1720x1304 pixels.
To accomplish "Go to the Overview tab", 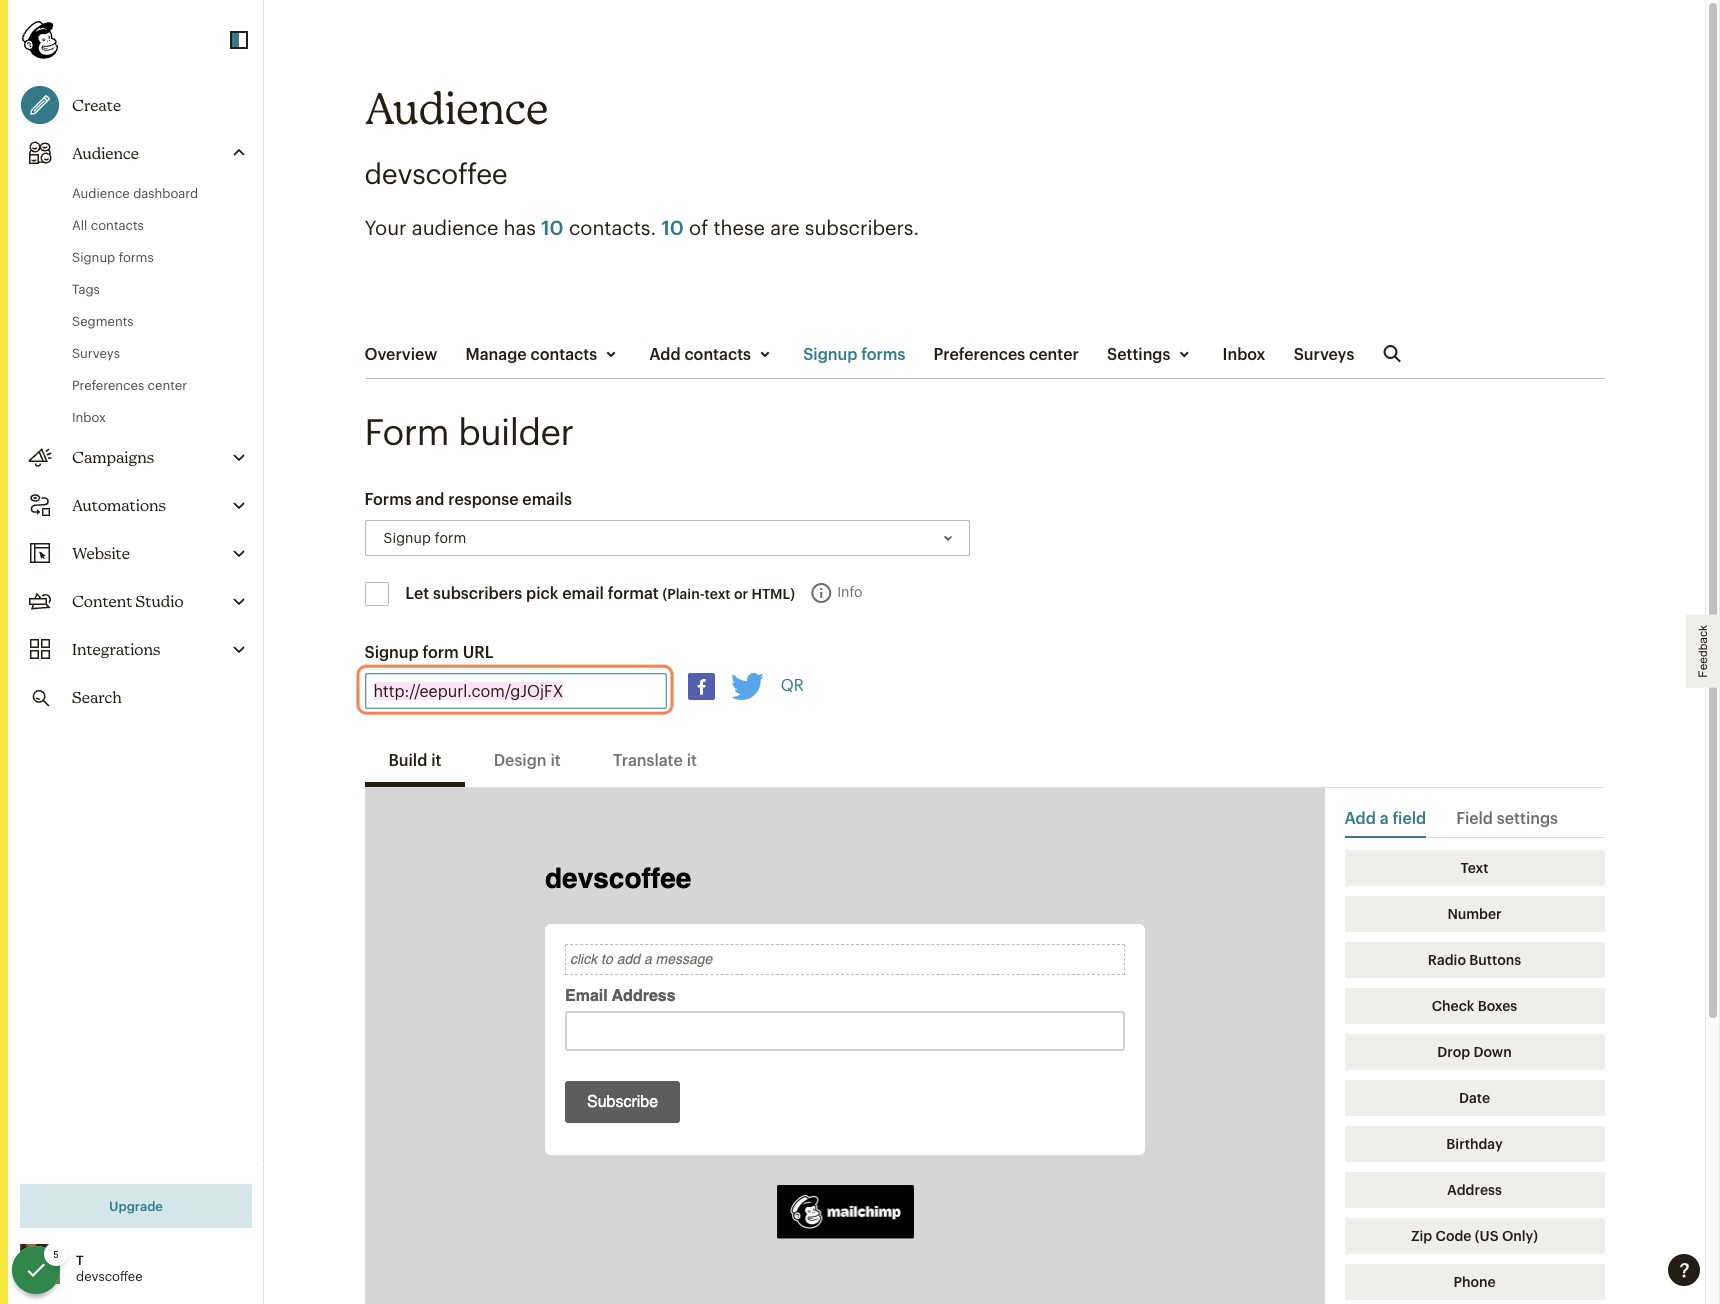I will tap(400, 354).
